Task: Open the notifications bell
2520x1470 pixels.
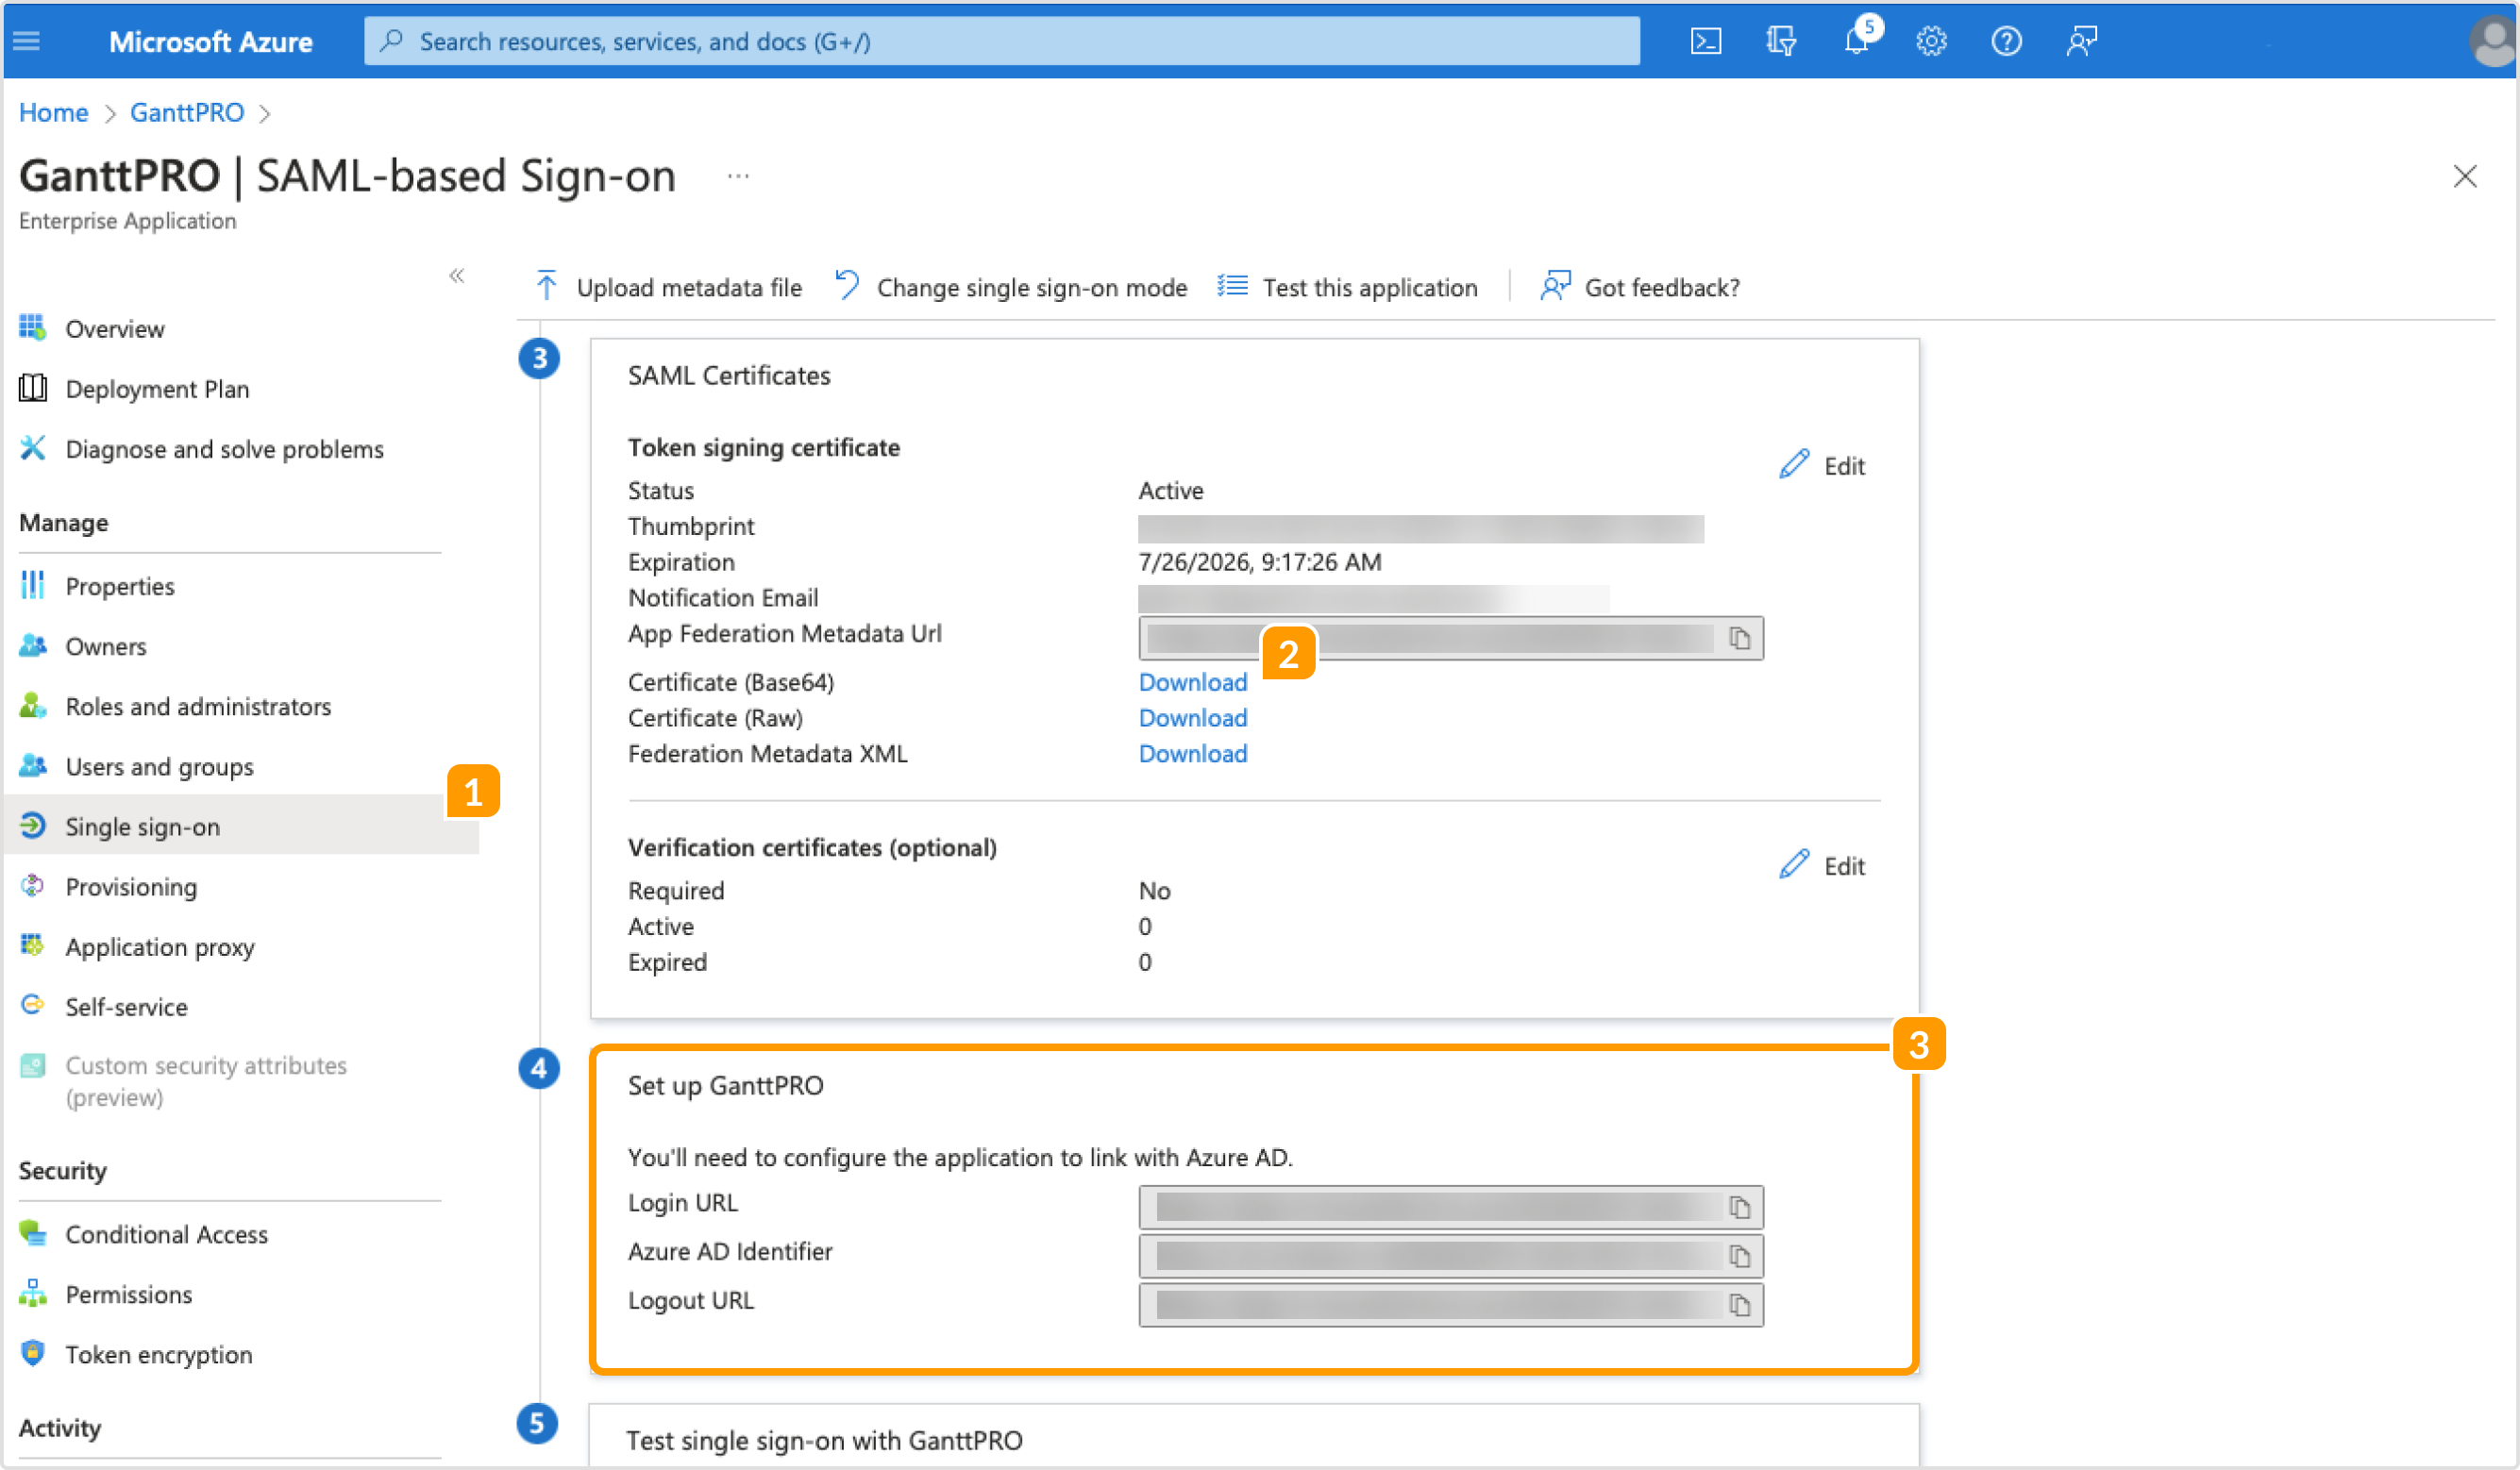Action: (x=1858, y=41)
